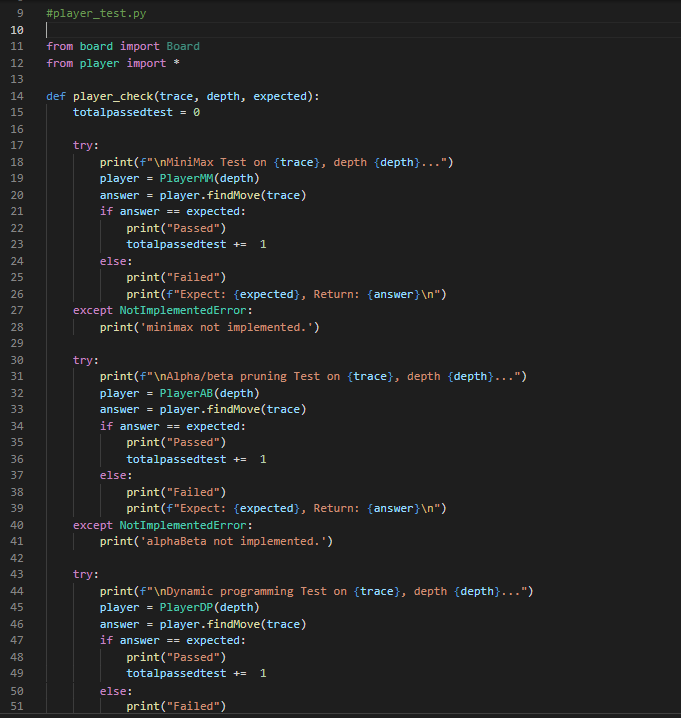Screen dimensions: 681x718
Task: Click print("Failed") on line 51
Action: pos(176,706)
